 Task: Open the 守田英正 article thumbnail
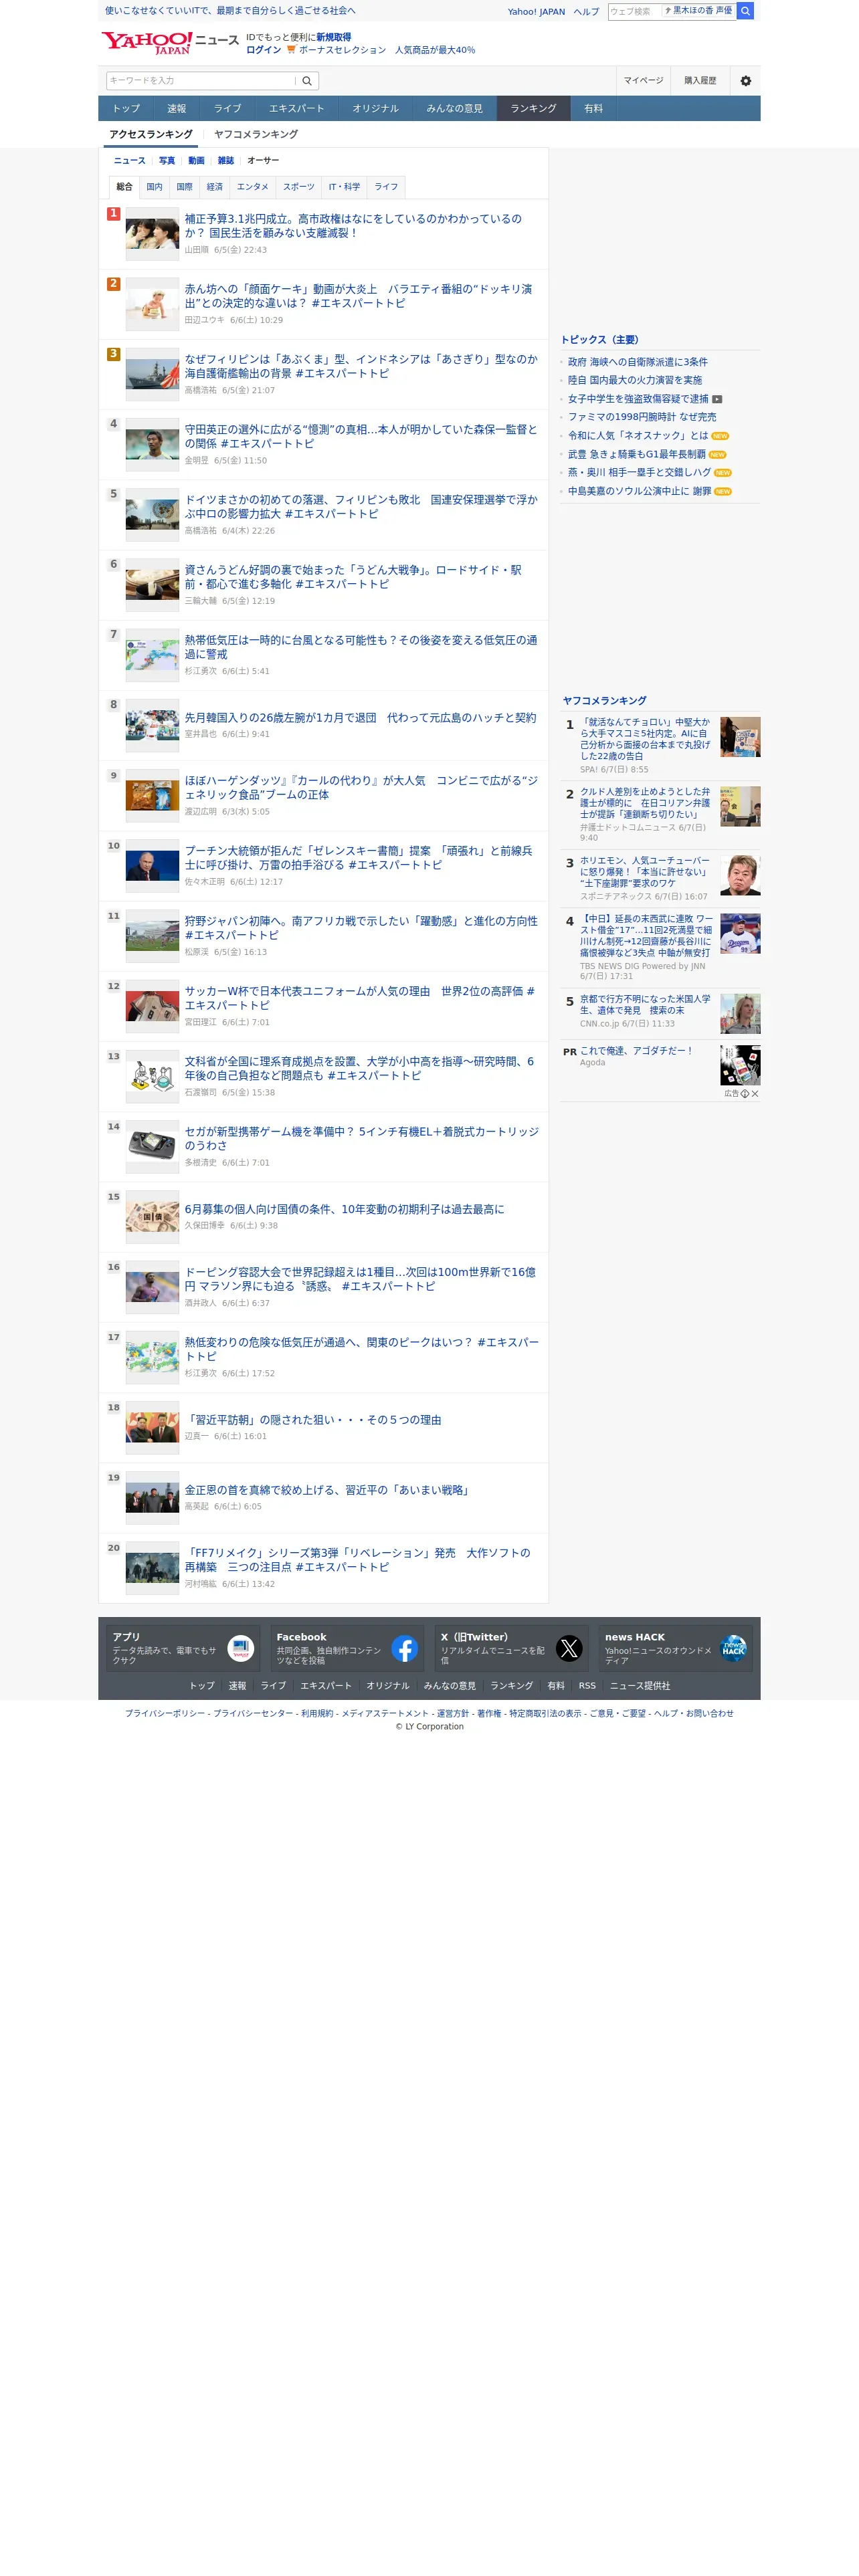[152, 444]
